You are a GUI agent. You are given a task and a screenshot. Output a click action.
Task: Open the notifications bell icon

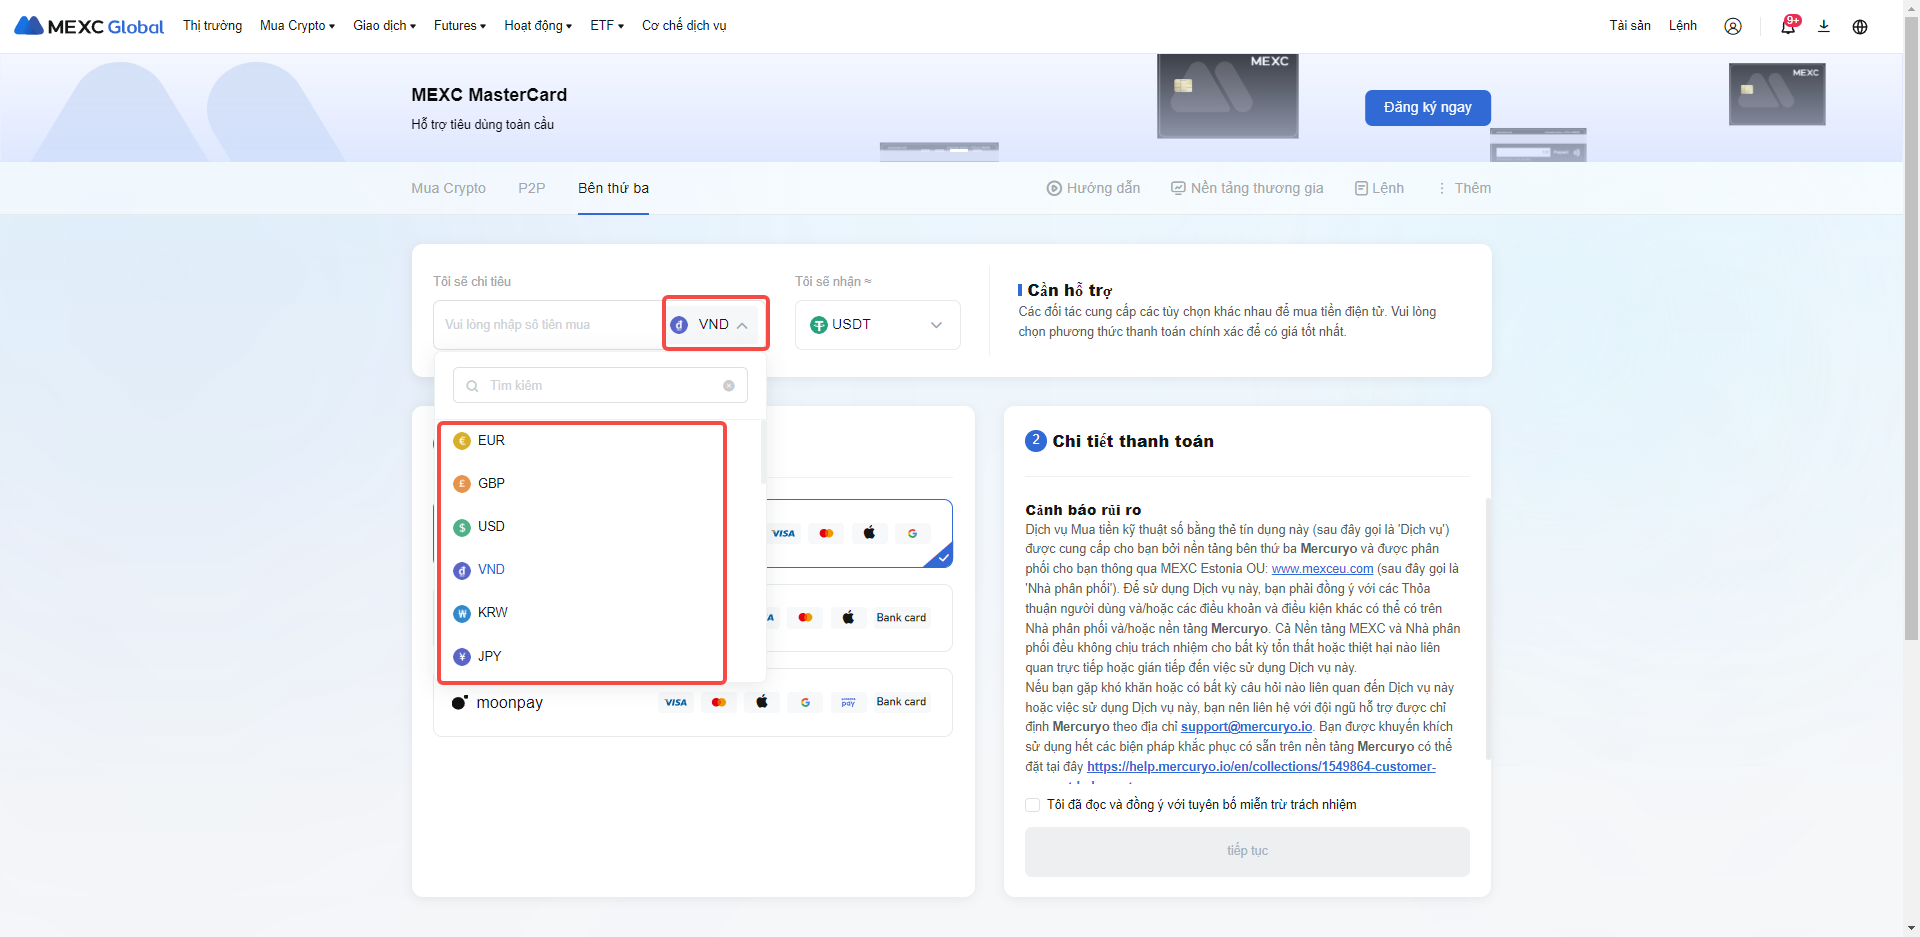coord(1788,26)
